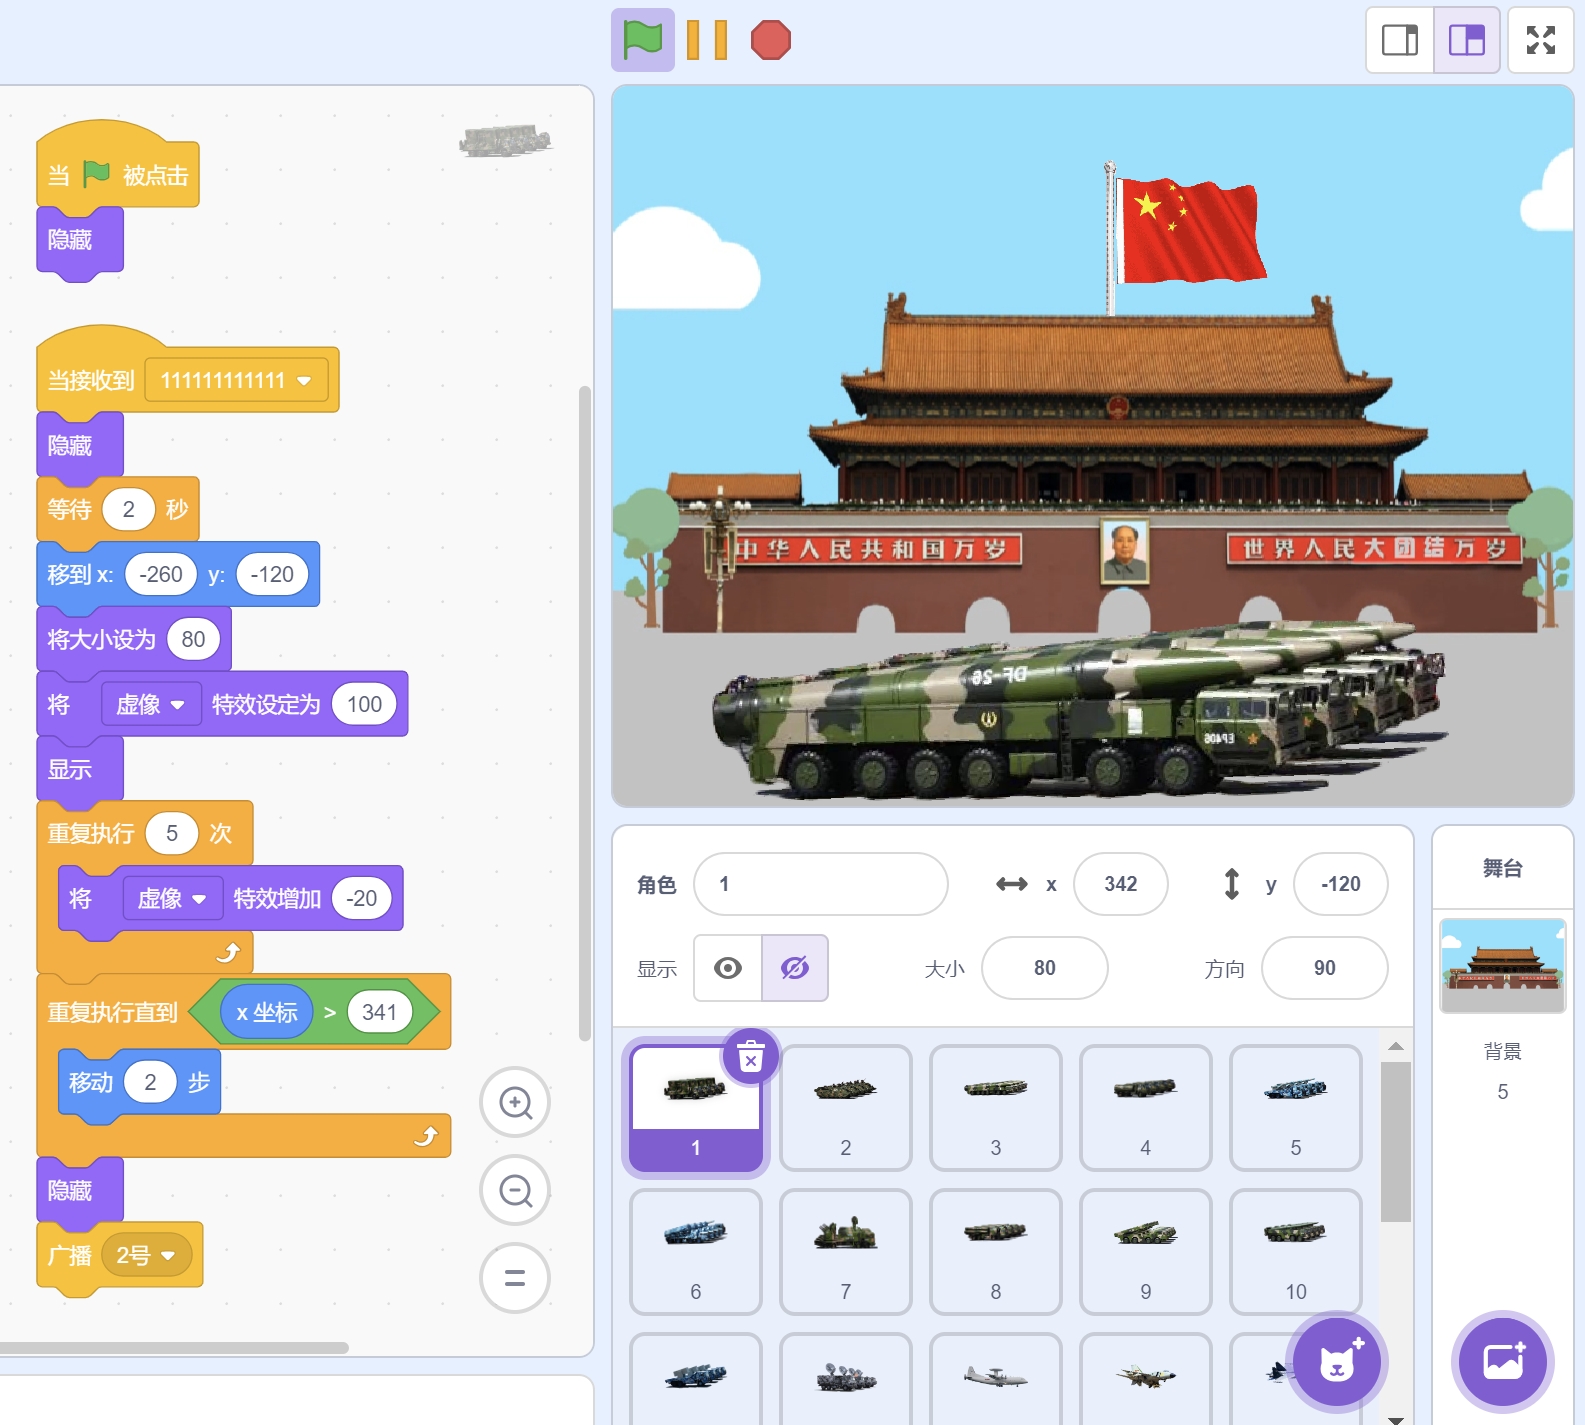Reset workspace zoom to default

click(515, 1278)
